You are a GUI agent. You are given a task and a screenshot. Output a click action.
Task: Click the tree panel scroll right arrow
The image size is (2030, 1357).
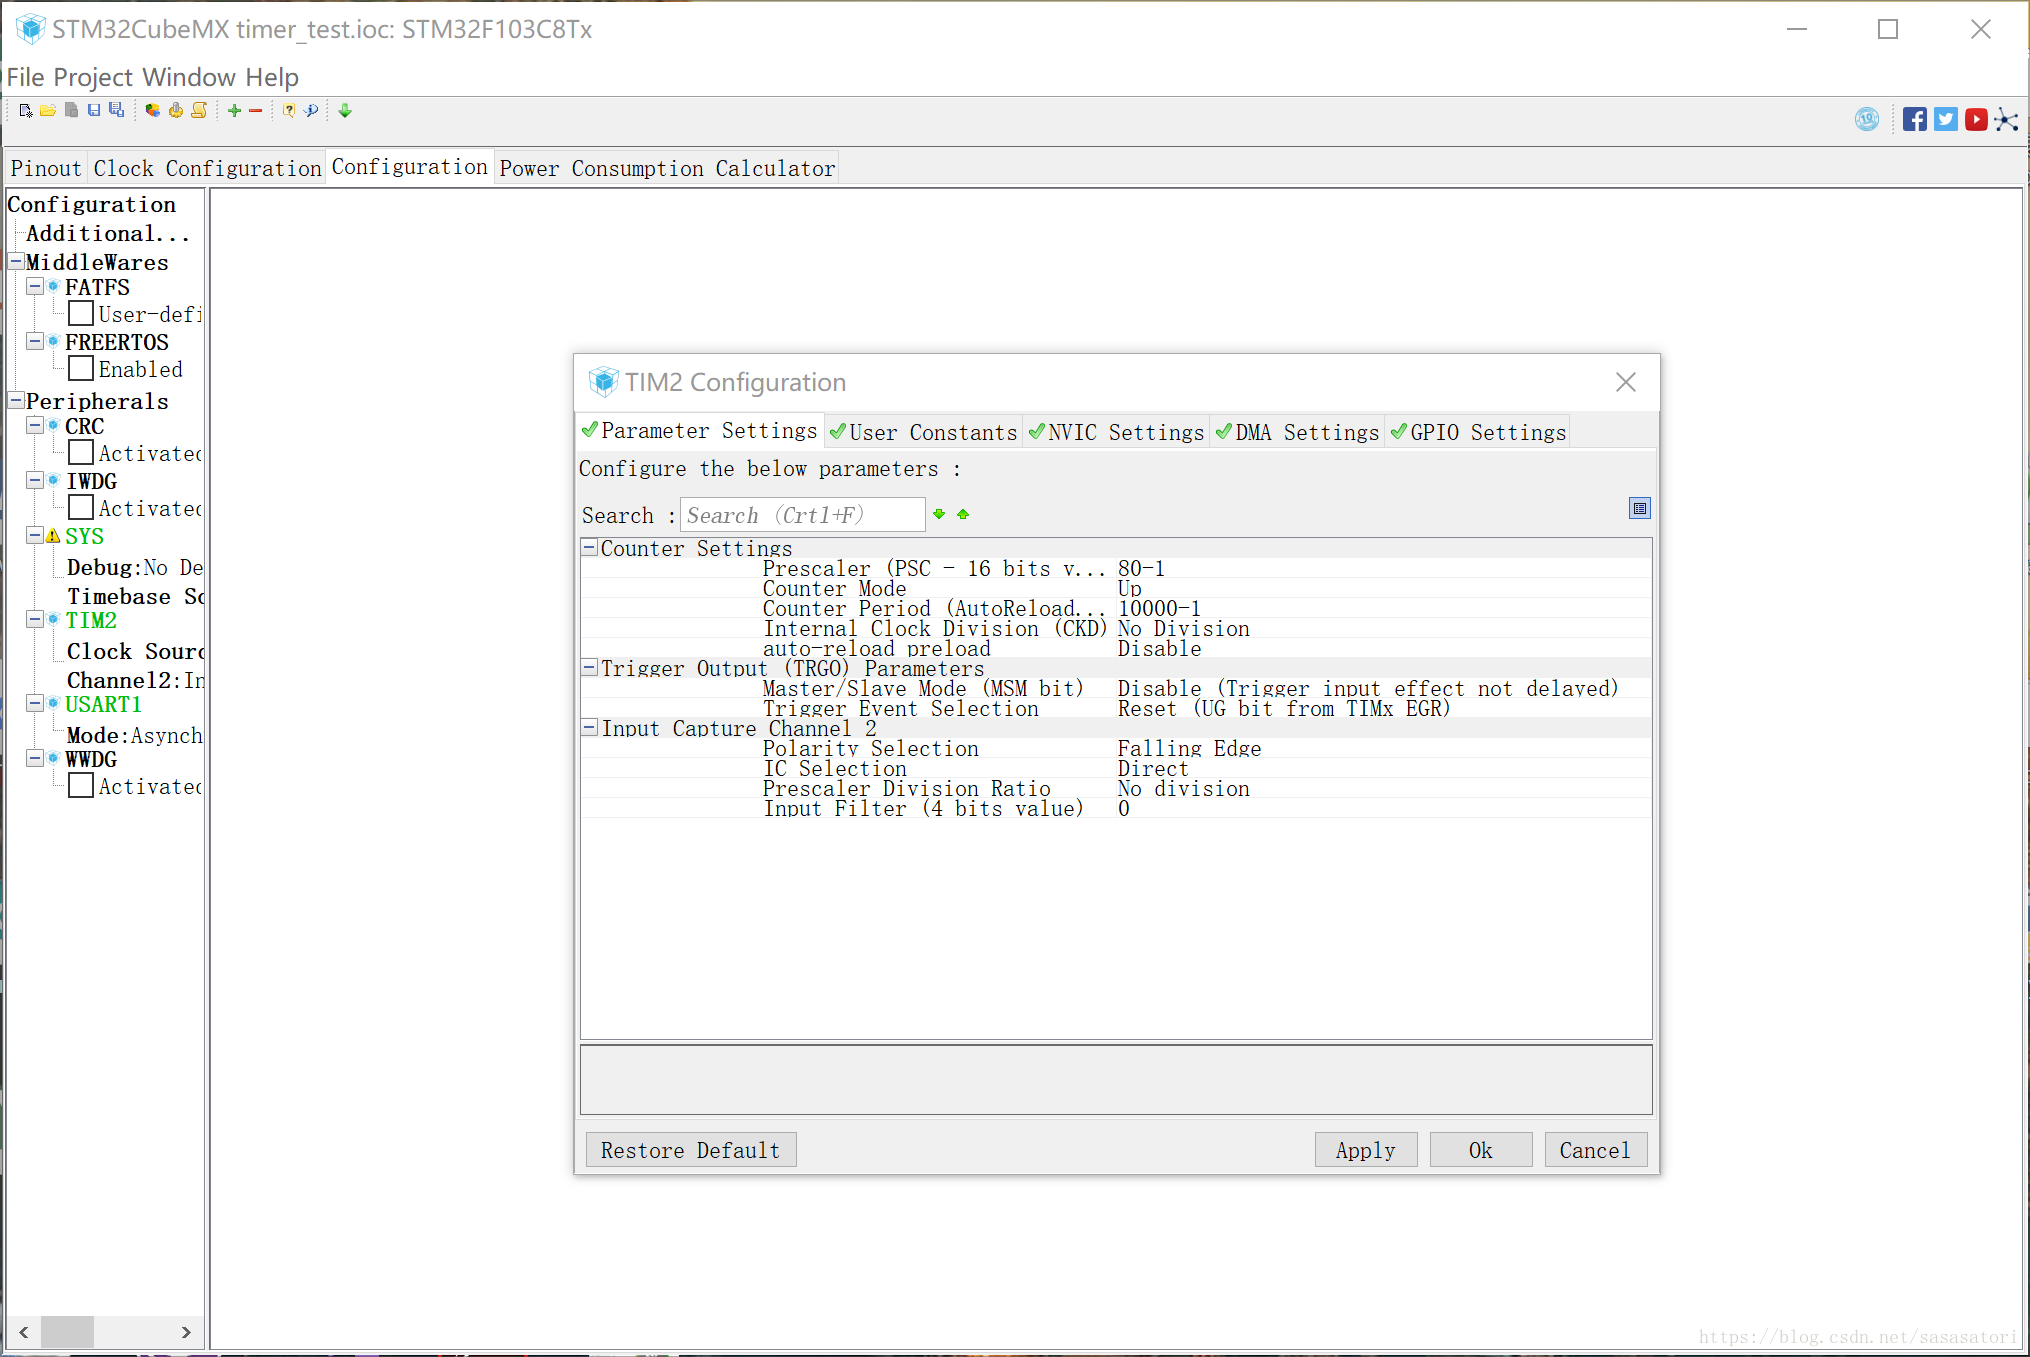pos(186,1332)
